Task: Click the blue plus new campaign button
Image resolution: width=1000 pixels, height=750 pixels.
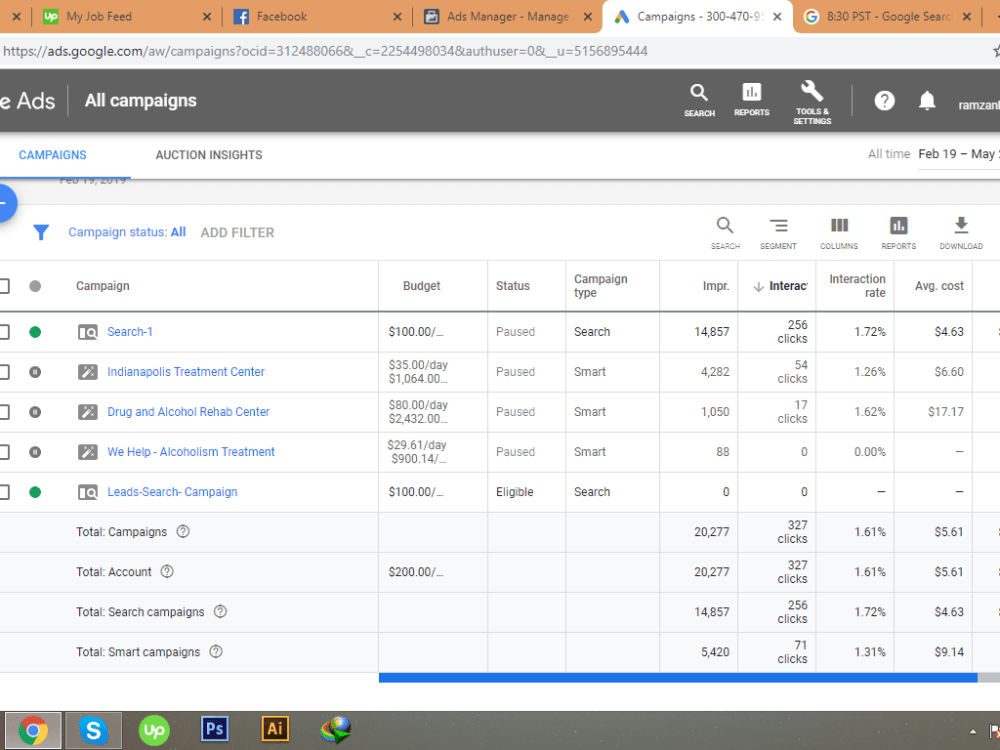Action: [5, 203]
